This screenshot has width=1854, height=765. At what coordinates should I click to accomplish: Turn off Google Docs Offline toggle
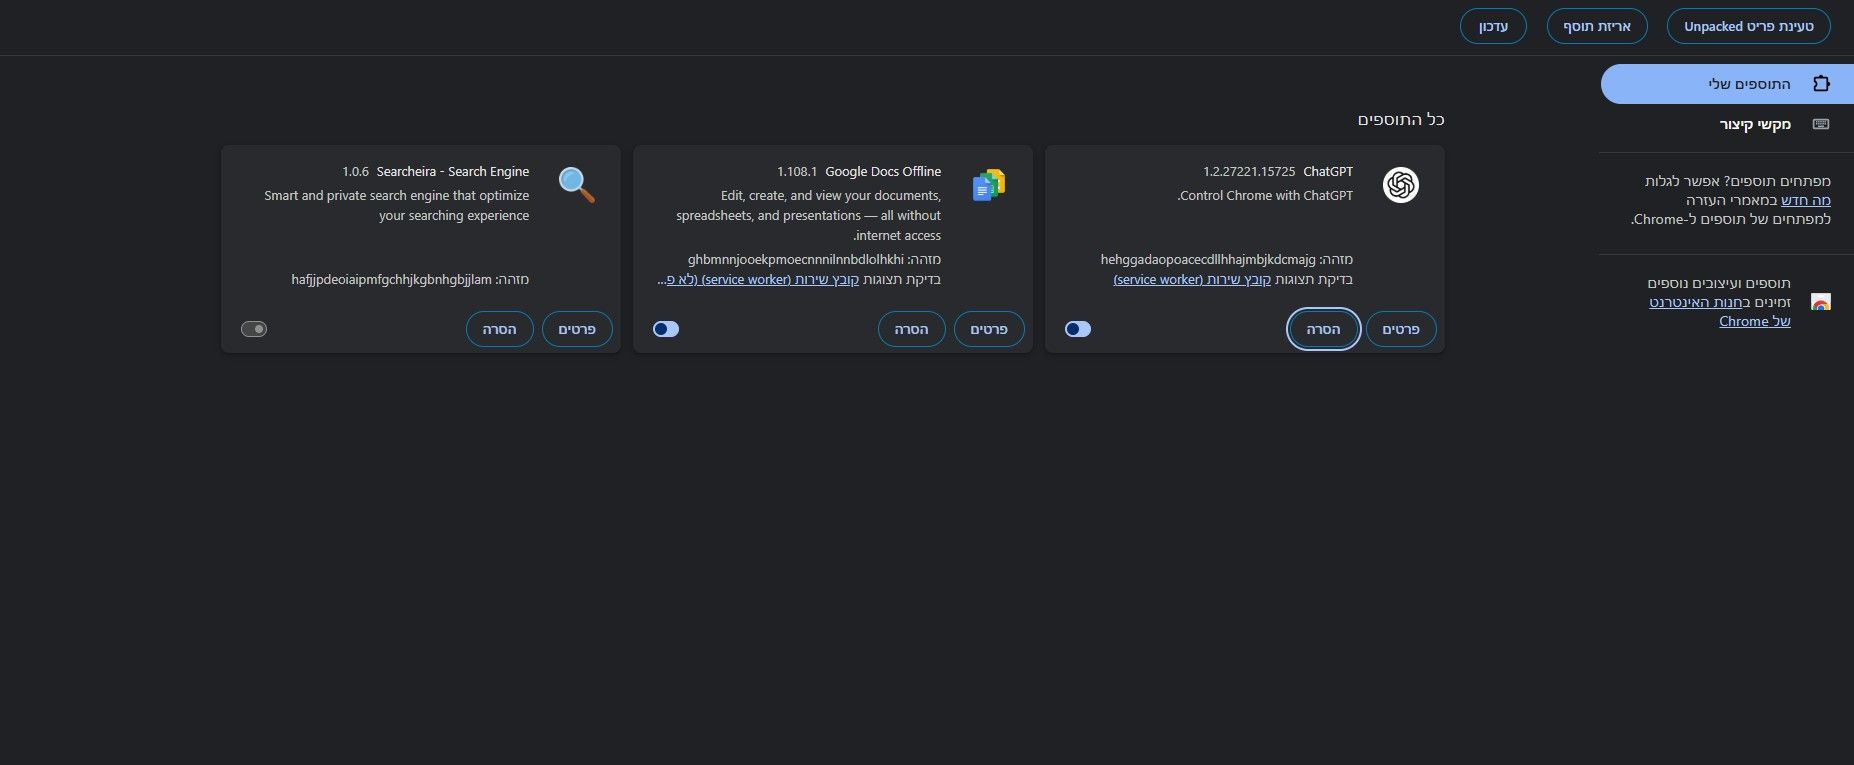coord(666,329)
